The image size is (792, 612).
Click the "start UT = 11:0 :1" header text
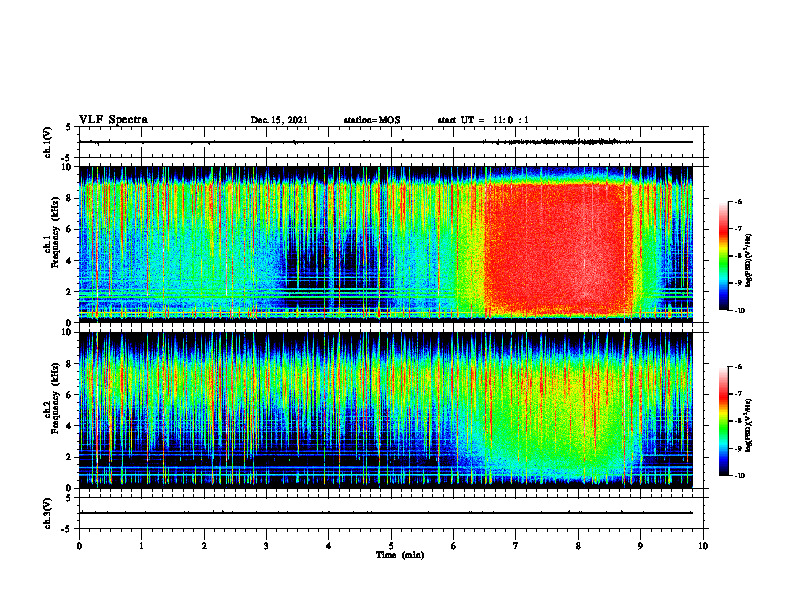click(x=483, y=120)
